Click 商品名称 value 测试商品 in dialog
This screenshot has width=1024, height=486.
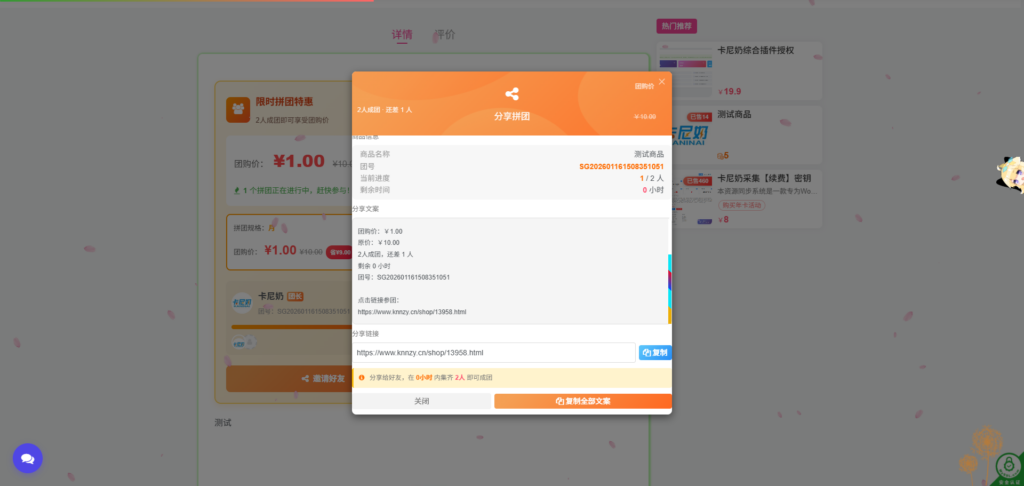tap(649, 154)
